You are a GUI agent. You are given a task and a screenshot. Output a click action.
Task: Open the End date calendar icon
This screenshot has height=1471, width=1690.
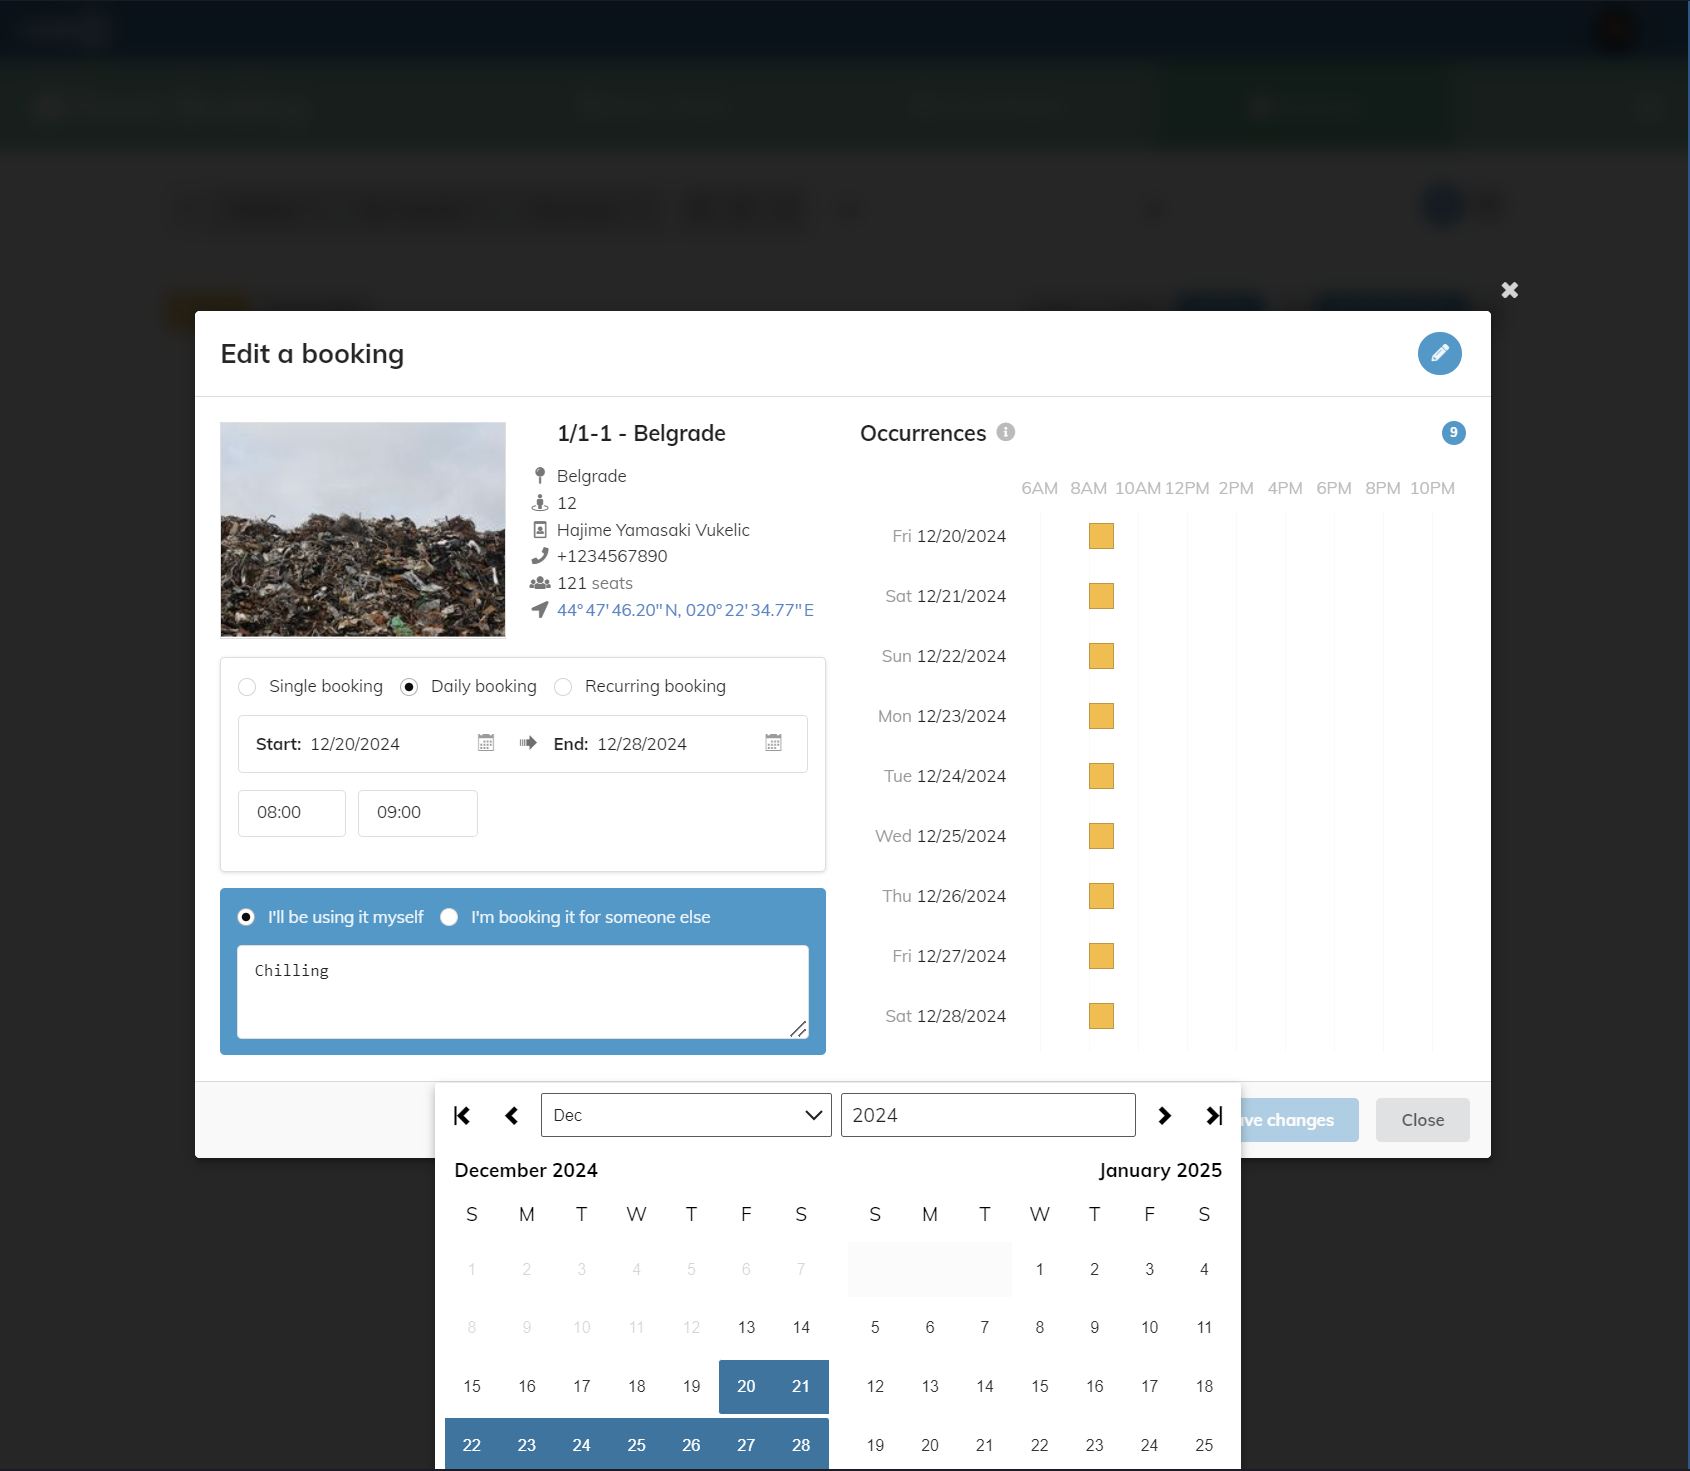pyautogui.click(x=773, y=743)
